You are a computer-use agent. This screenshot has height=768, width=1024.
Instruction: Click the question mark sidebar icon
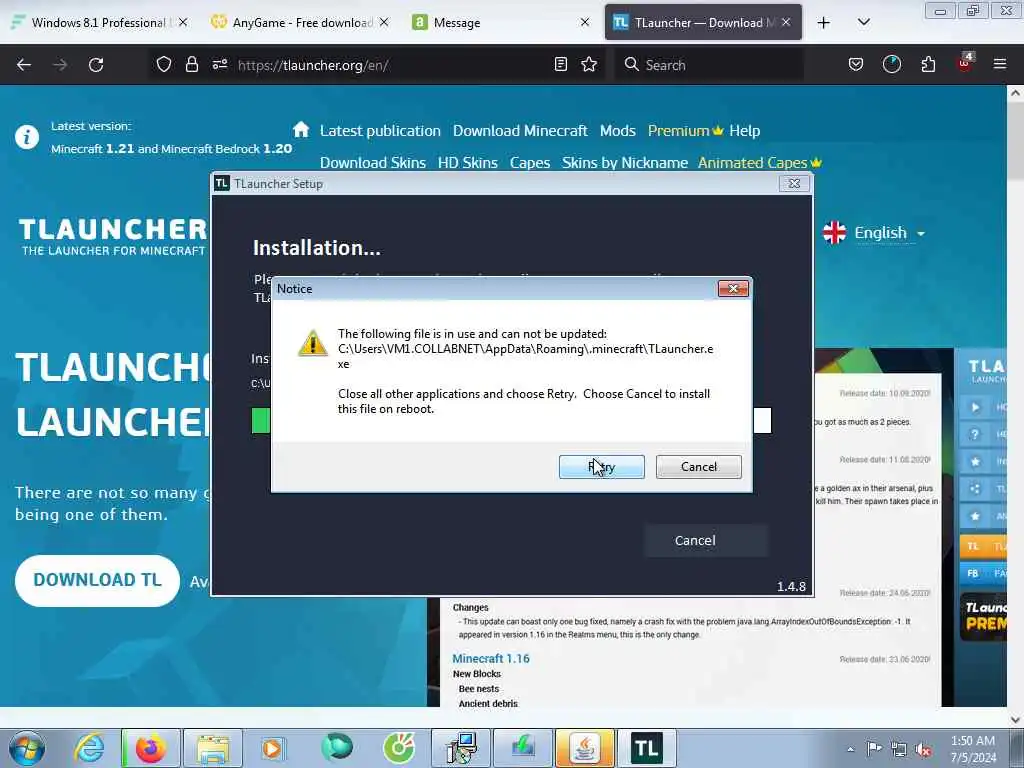[975, 434]
